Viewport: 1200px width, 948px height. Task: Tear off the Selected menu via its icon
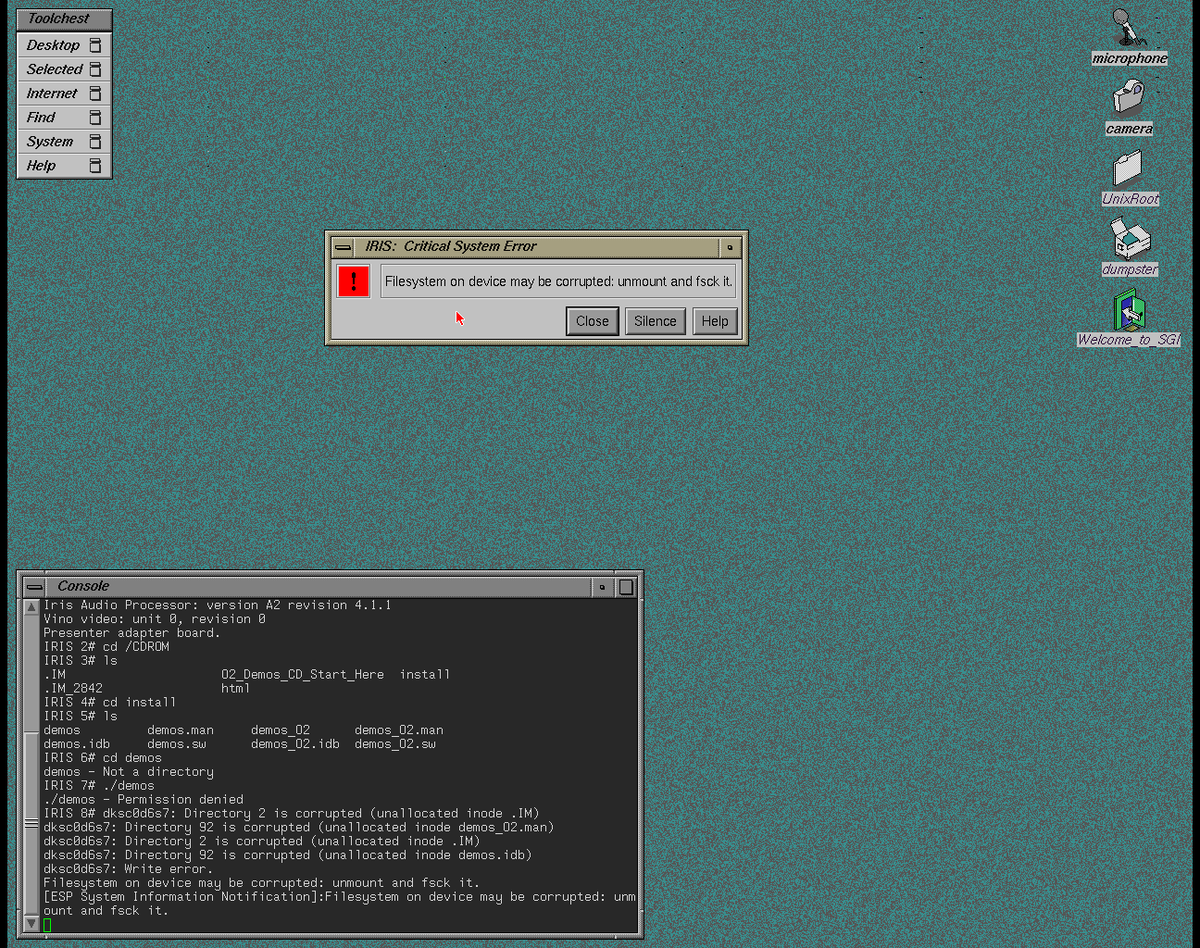pyautogui.click(x=95, y=69)
